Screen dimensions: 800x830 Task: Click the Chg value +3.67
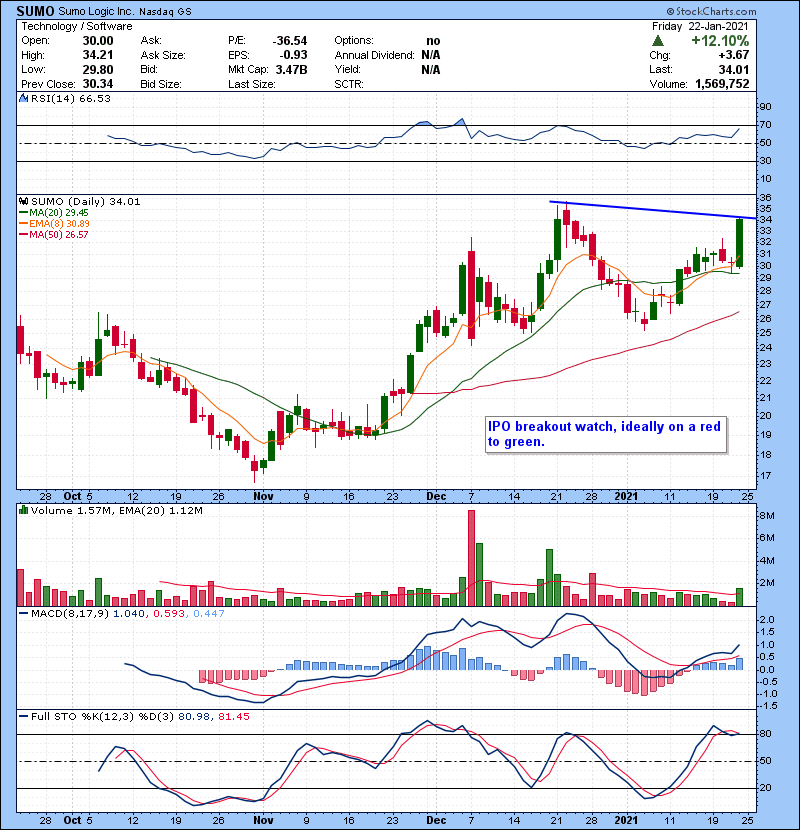click(x=733, y=55)
